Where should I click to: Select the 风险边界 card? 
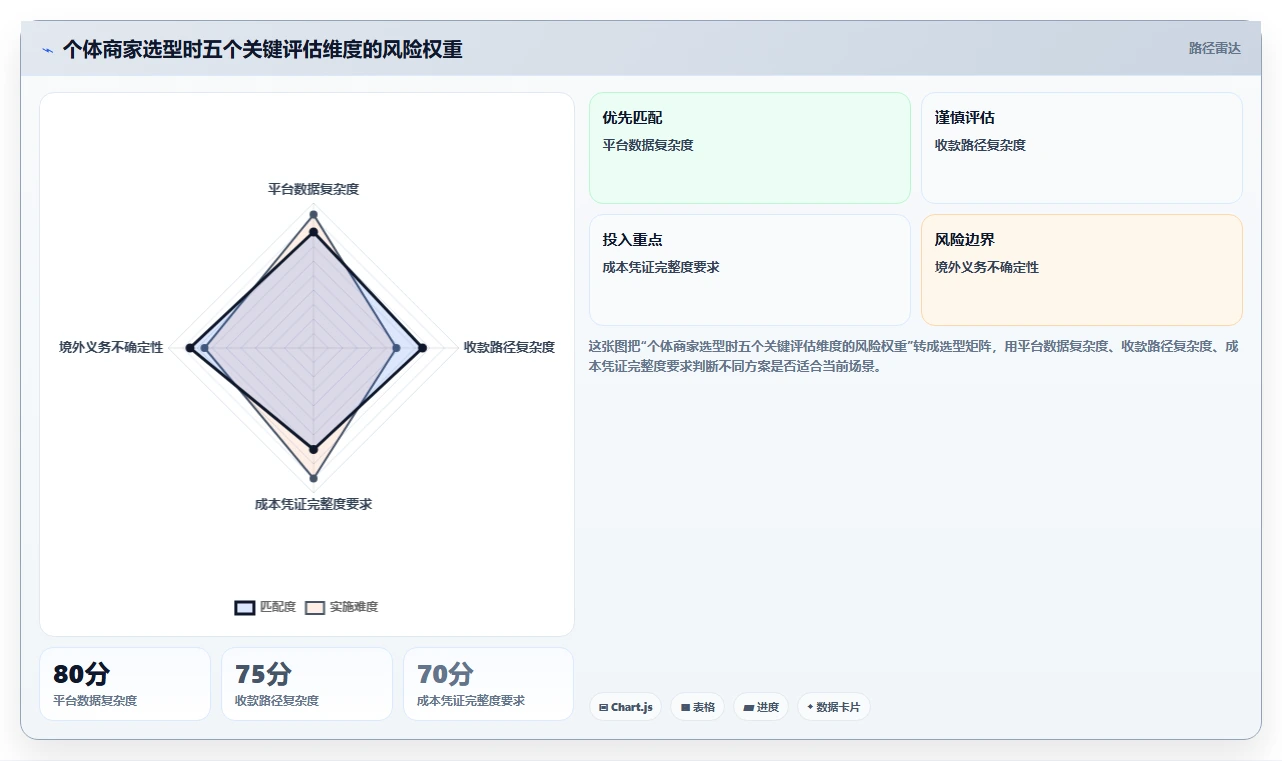pyautogui.click(x=1082, y=270)
